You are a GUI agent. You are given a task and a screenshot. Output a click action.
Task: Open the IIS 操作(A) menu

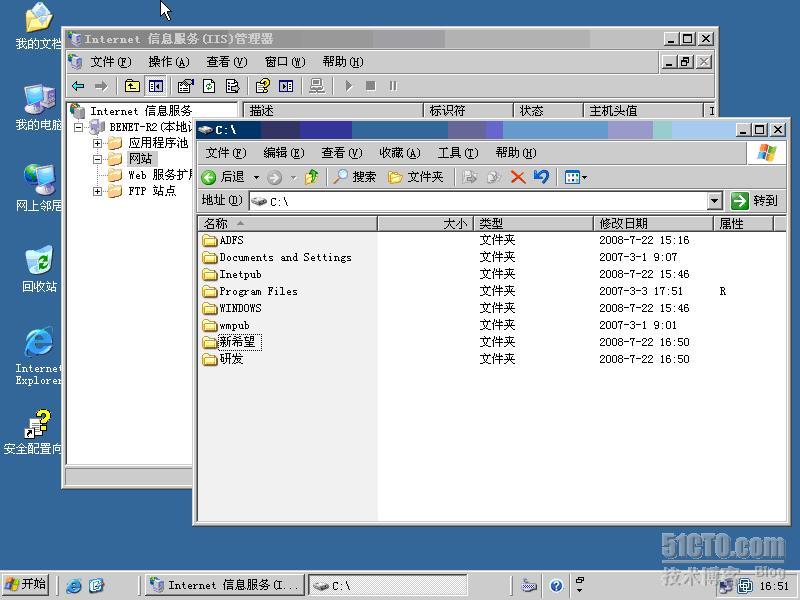(169, 62)
